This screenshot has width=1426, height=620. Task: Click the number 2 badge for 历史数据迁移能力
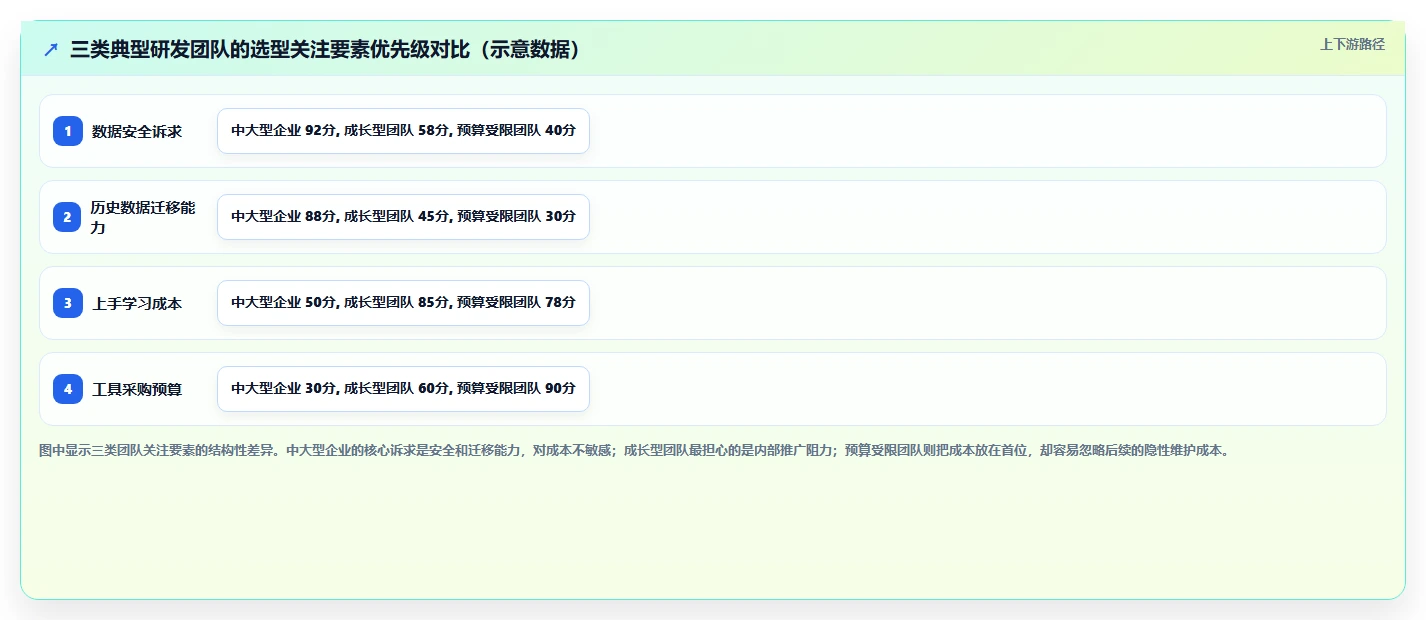68,217
